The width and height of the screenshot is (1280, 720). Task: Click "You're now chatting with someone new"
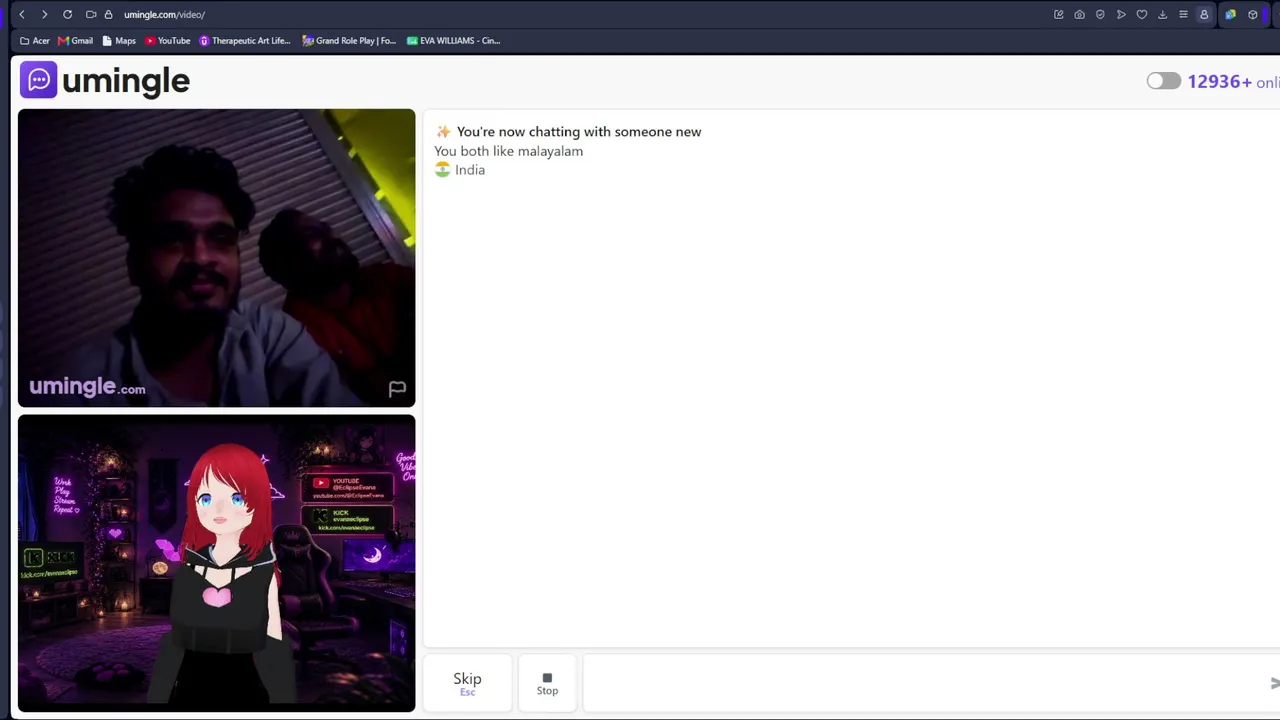pyautogui.click(x=579, y=132)
